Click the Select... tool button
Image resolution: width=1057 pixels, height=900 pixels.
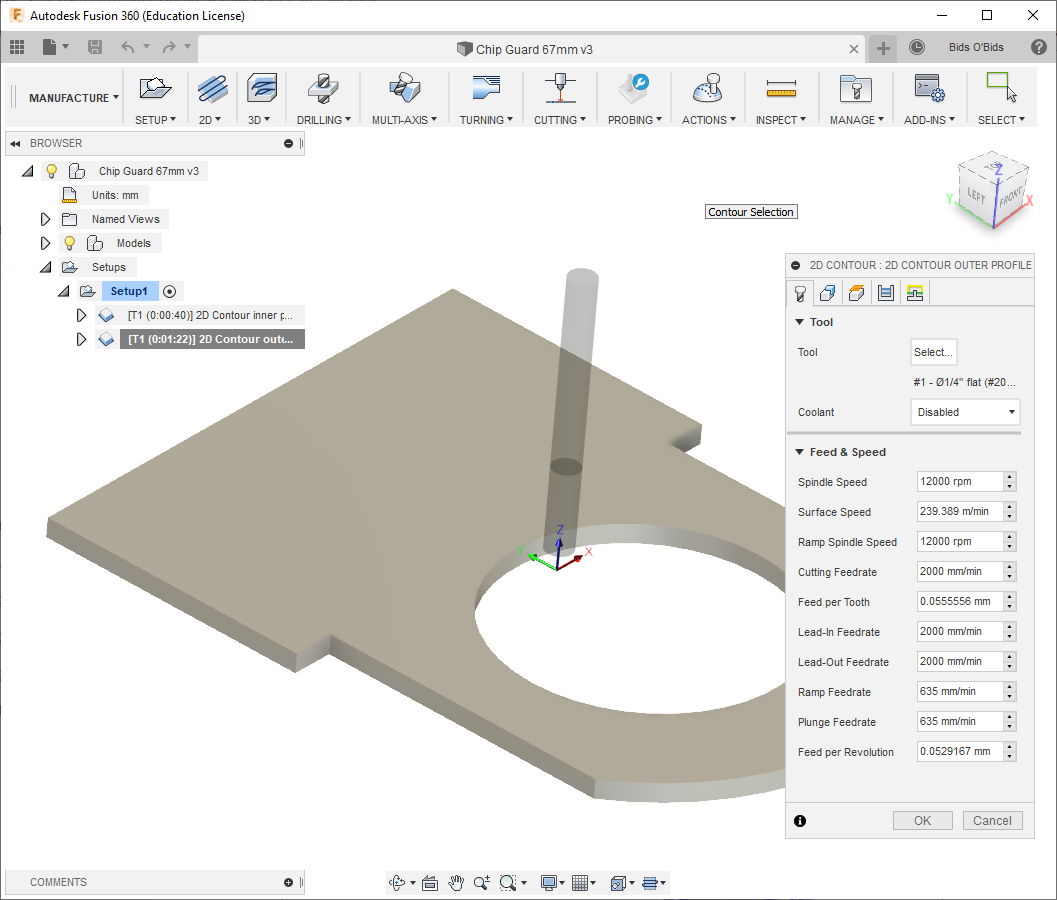(x=934, y=352)
